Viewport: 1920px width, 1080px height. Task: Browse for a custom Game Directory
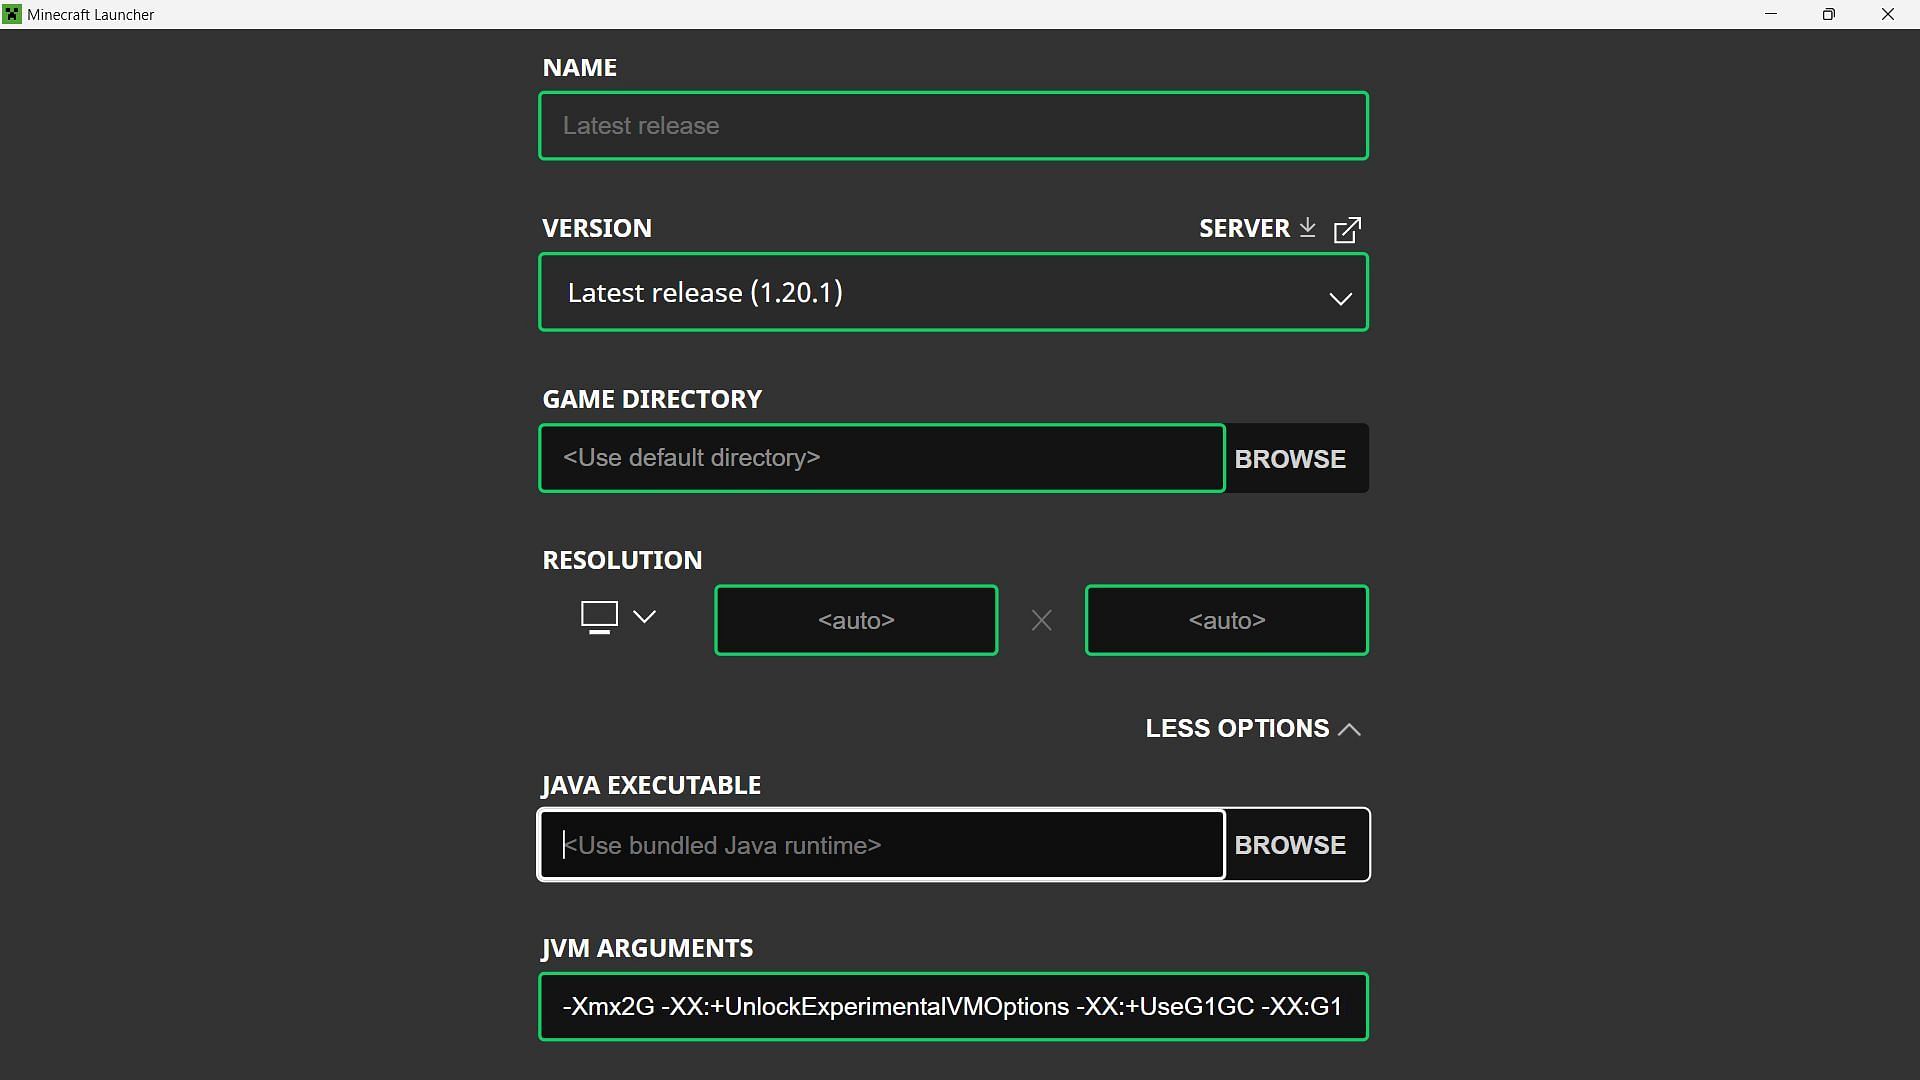(1290, 459)
